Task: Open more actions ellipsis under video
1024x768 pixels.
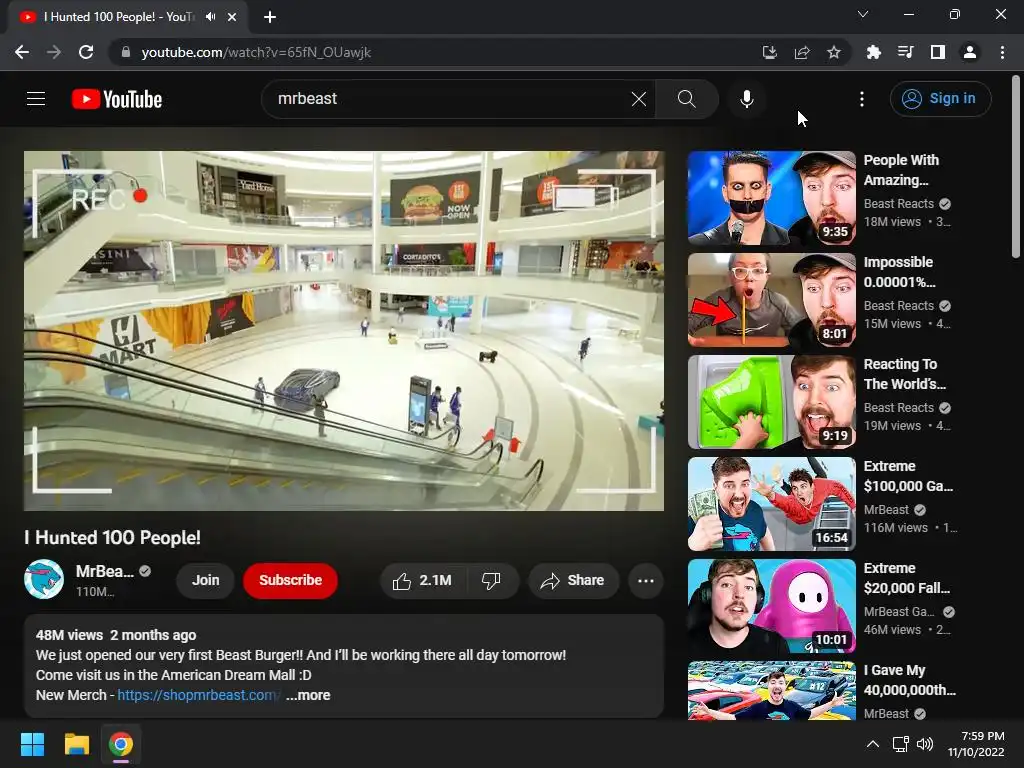Action: (x=645, y=581)
